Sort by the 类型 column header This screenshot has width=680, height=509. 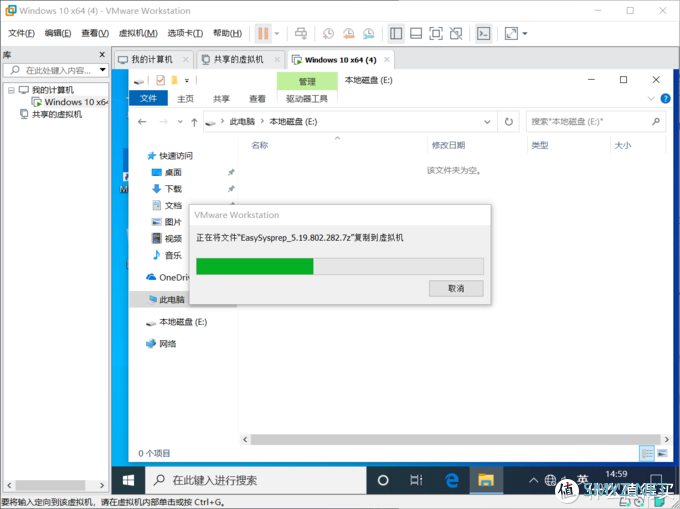click(x=540, y=145)
